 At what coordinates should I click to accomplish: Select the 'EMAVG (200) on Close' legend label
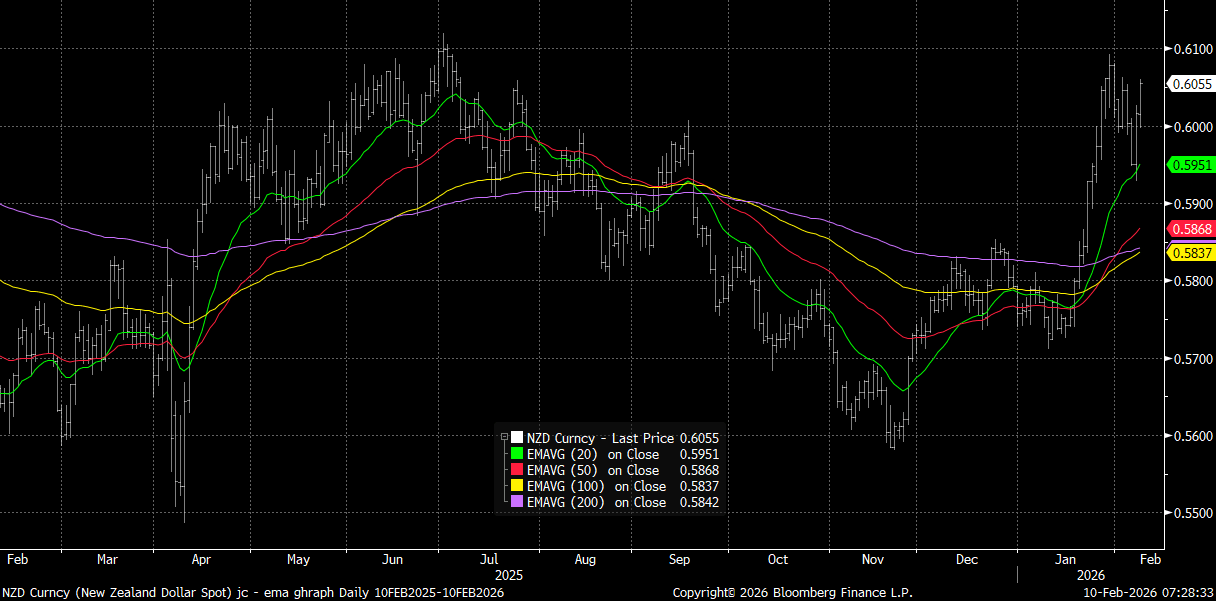(597, 502)
